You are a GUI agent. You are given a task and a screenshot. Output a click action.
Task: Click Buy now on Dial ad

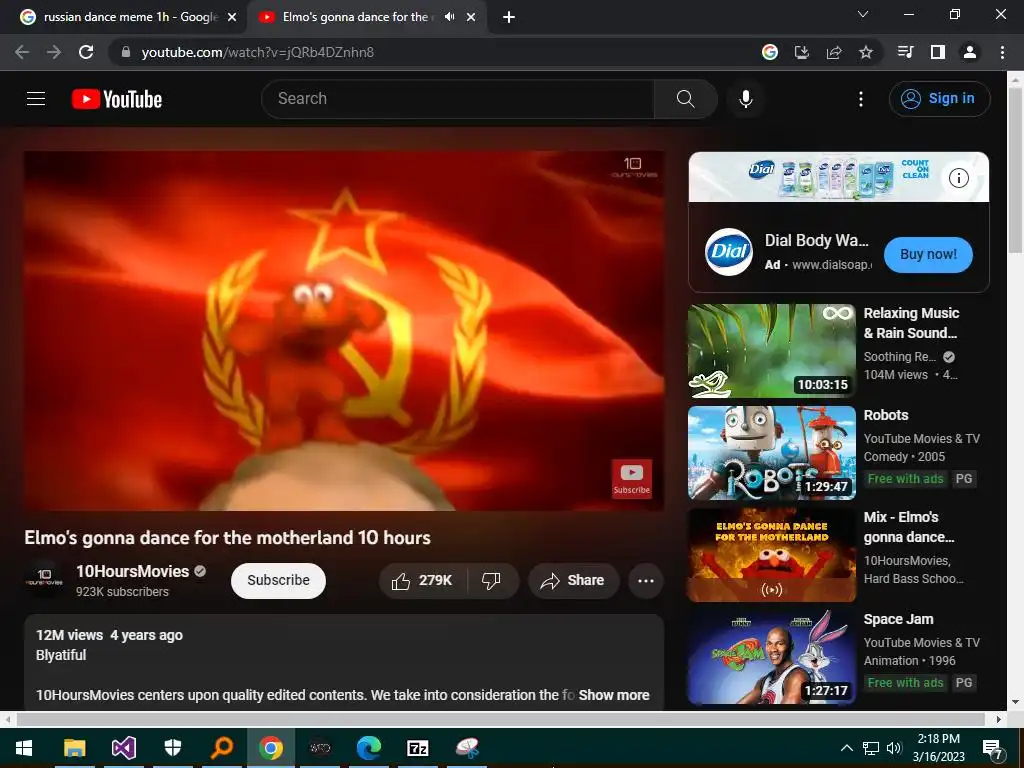(928, 255)
